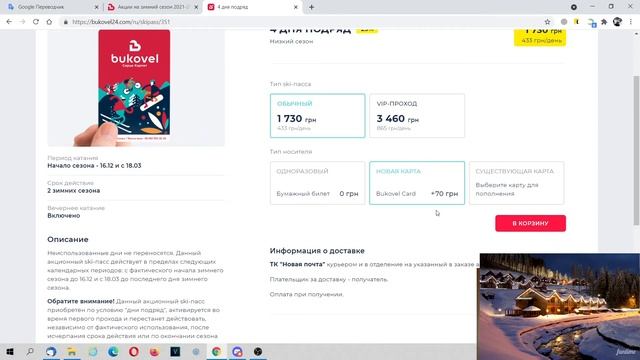
Task: Open the purple recorder app in taskbar
Action: click(x=237, y=351)
